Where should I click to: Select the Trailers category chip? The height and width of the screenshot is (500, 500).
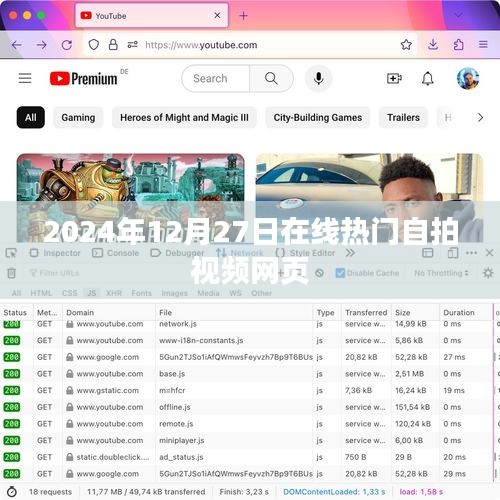403,117
